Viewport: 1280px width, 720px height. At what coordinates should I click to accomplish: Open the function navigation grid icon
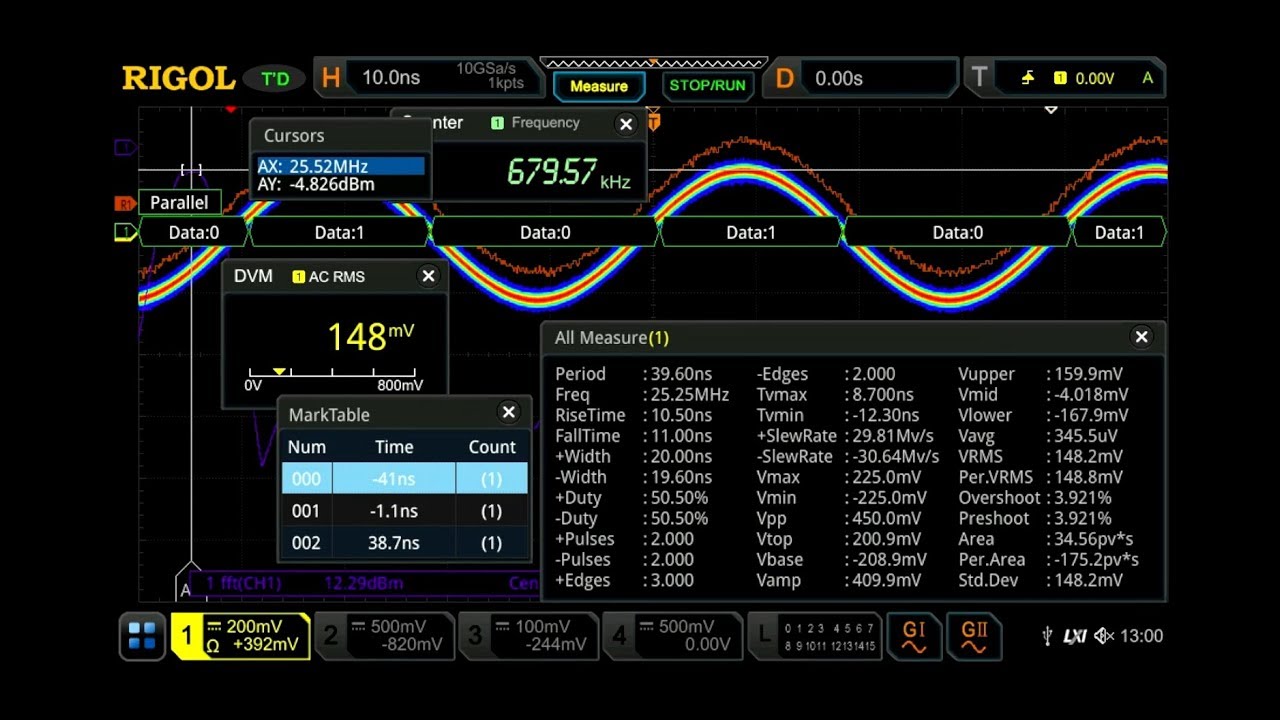(x=142, y=636)
